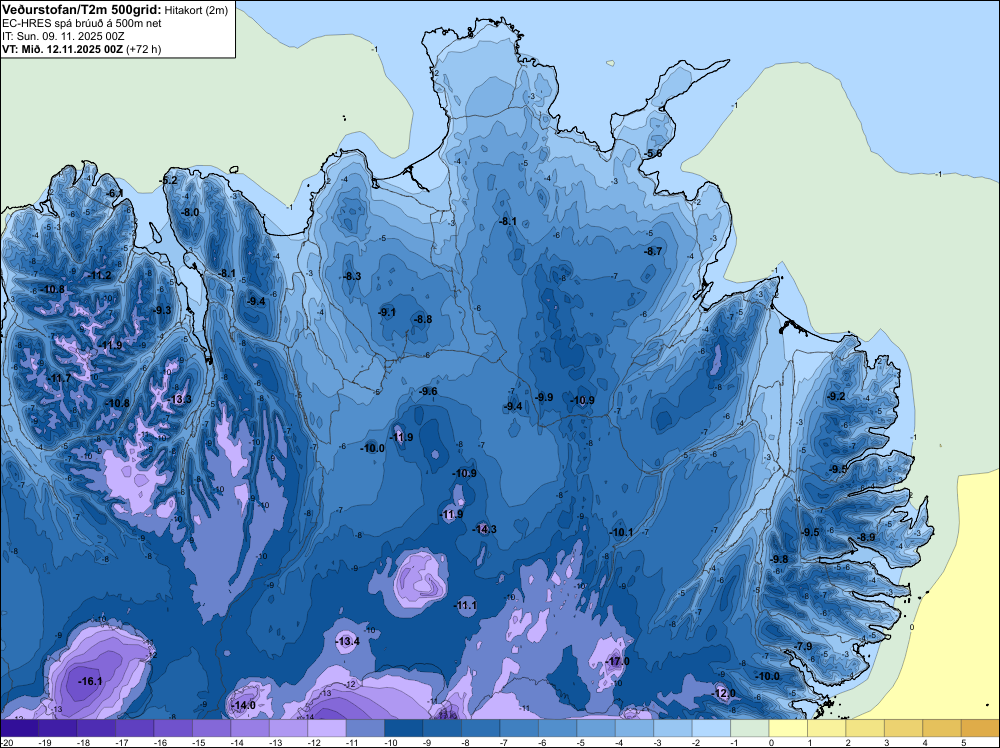Select the -8.3 temperature label
The width and height of the screenshot is (1000, 748).
pyautogui.click(x=352, y=276)
